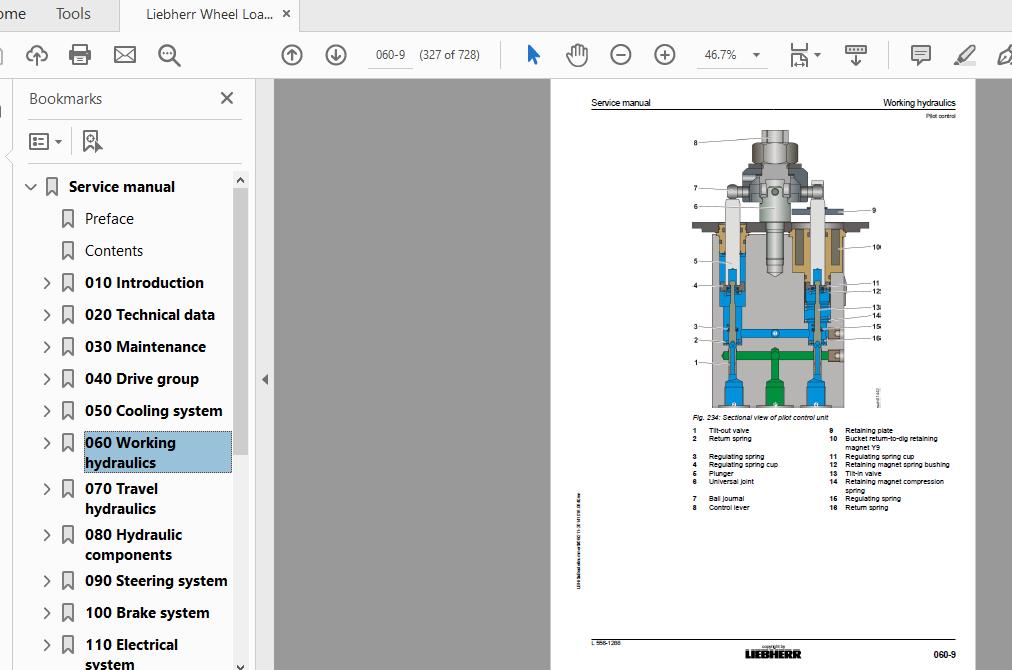Click the Save to cloud upload icon
The width and height of the screenshot is (1012, 670).
37,55
